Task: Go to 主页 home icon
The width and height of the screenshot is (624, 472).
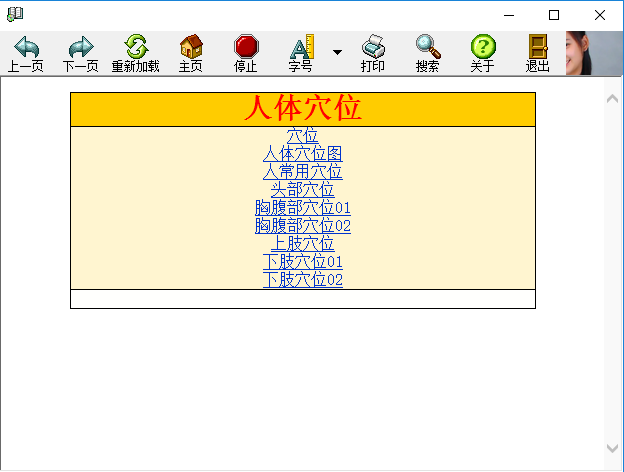Action: [190, 47]
